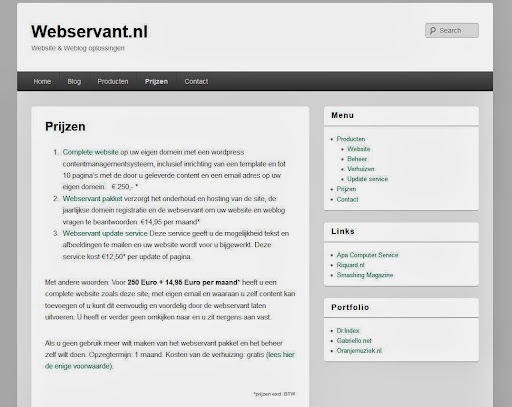Open the Smashing Magazine link
The image size is (512, 407).
(365, 275)
